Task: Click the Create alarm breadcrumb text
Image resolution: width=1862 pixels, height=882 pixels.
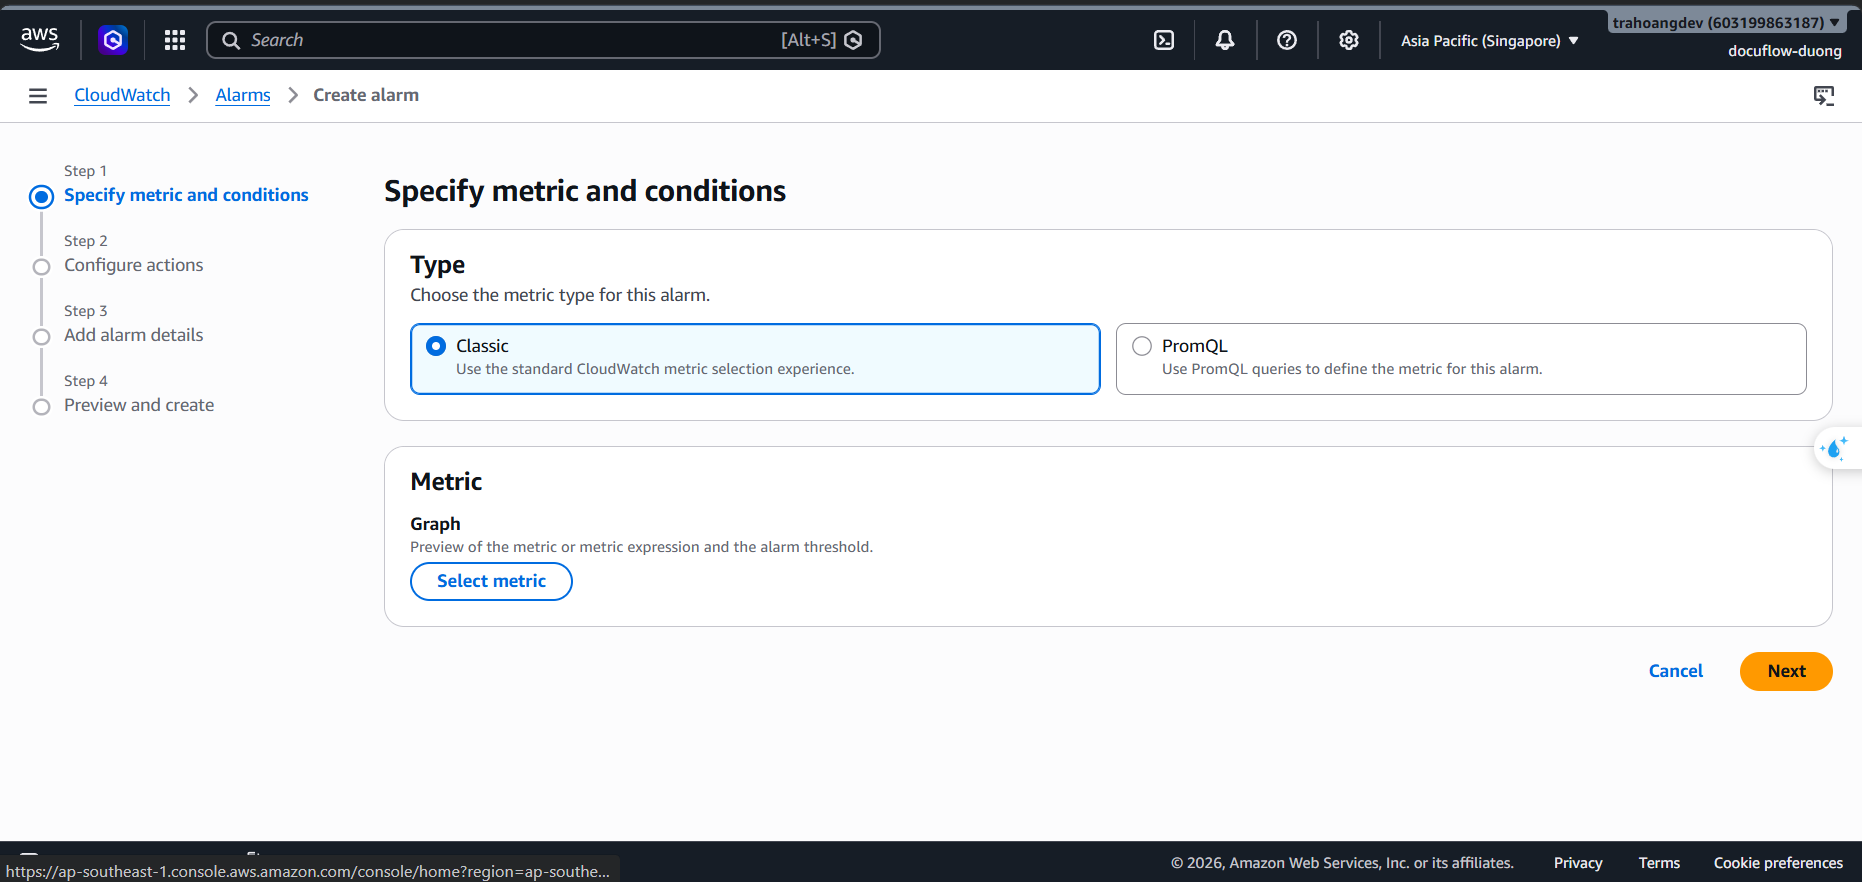Action: pos(366,95)
